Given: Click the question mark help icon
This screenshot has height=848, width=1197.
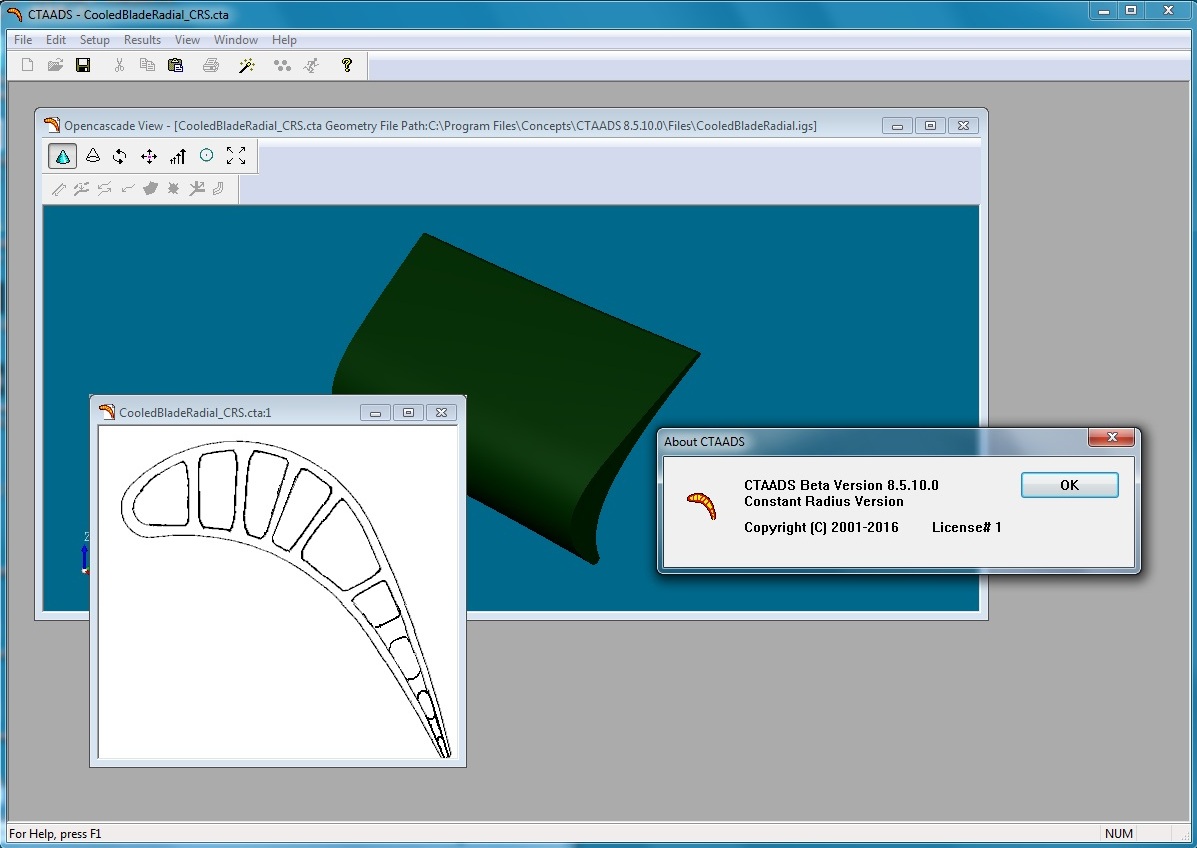Looking at the screenshot, I should [x=347, y=66].
